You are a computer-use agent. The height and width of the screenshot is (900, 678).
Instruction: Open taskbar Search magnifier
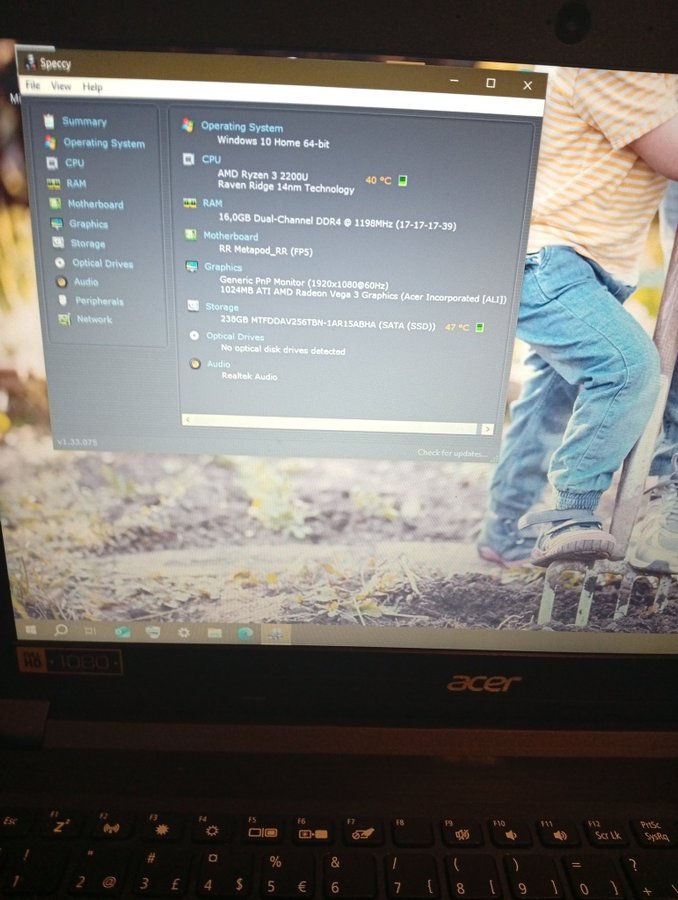point(60,630)
